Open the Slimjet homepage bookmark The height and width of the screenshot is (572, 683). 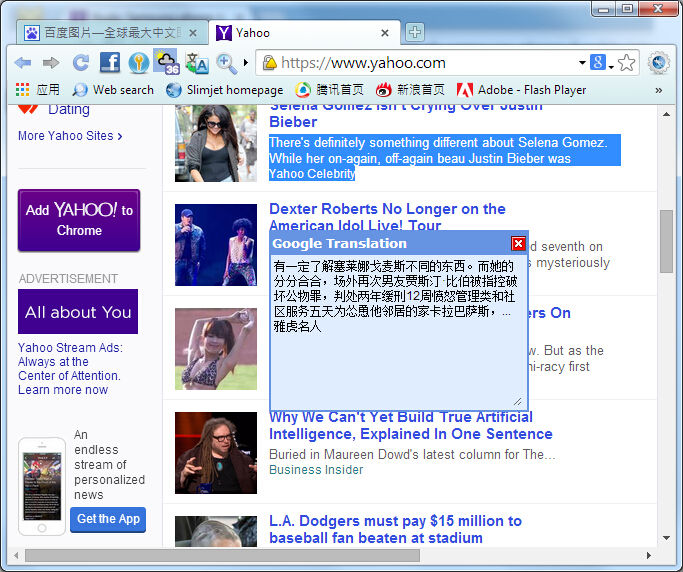(x=225, y=90)
